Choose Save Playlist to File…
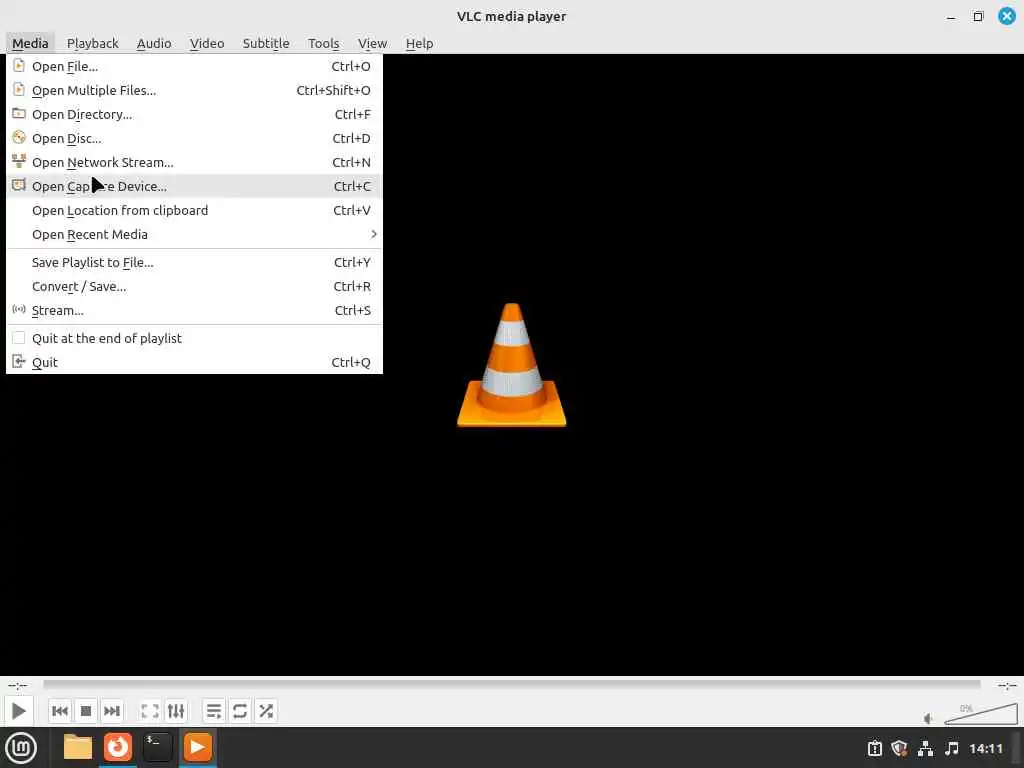 pyautogui.click(x=194, y=263)
